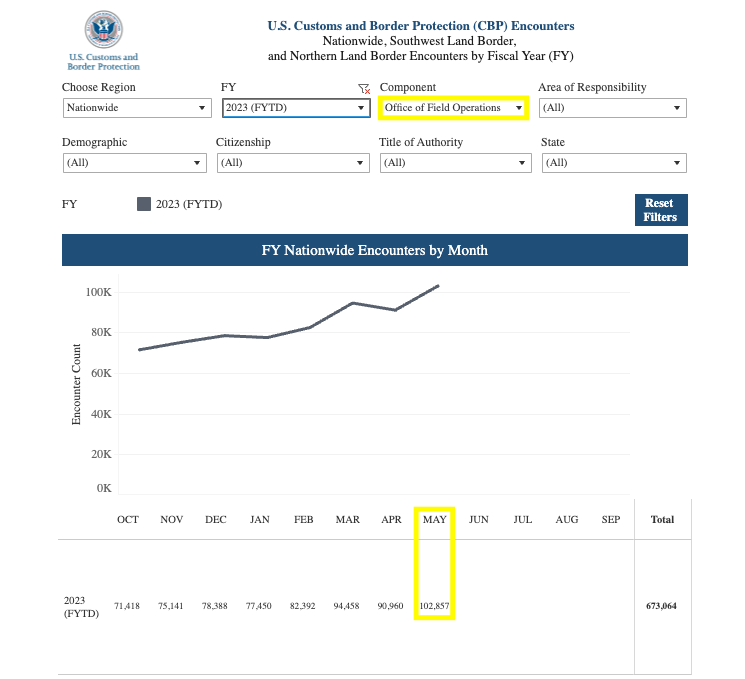Expand the Area of Responsibility dropdown

pos(612,108)
